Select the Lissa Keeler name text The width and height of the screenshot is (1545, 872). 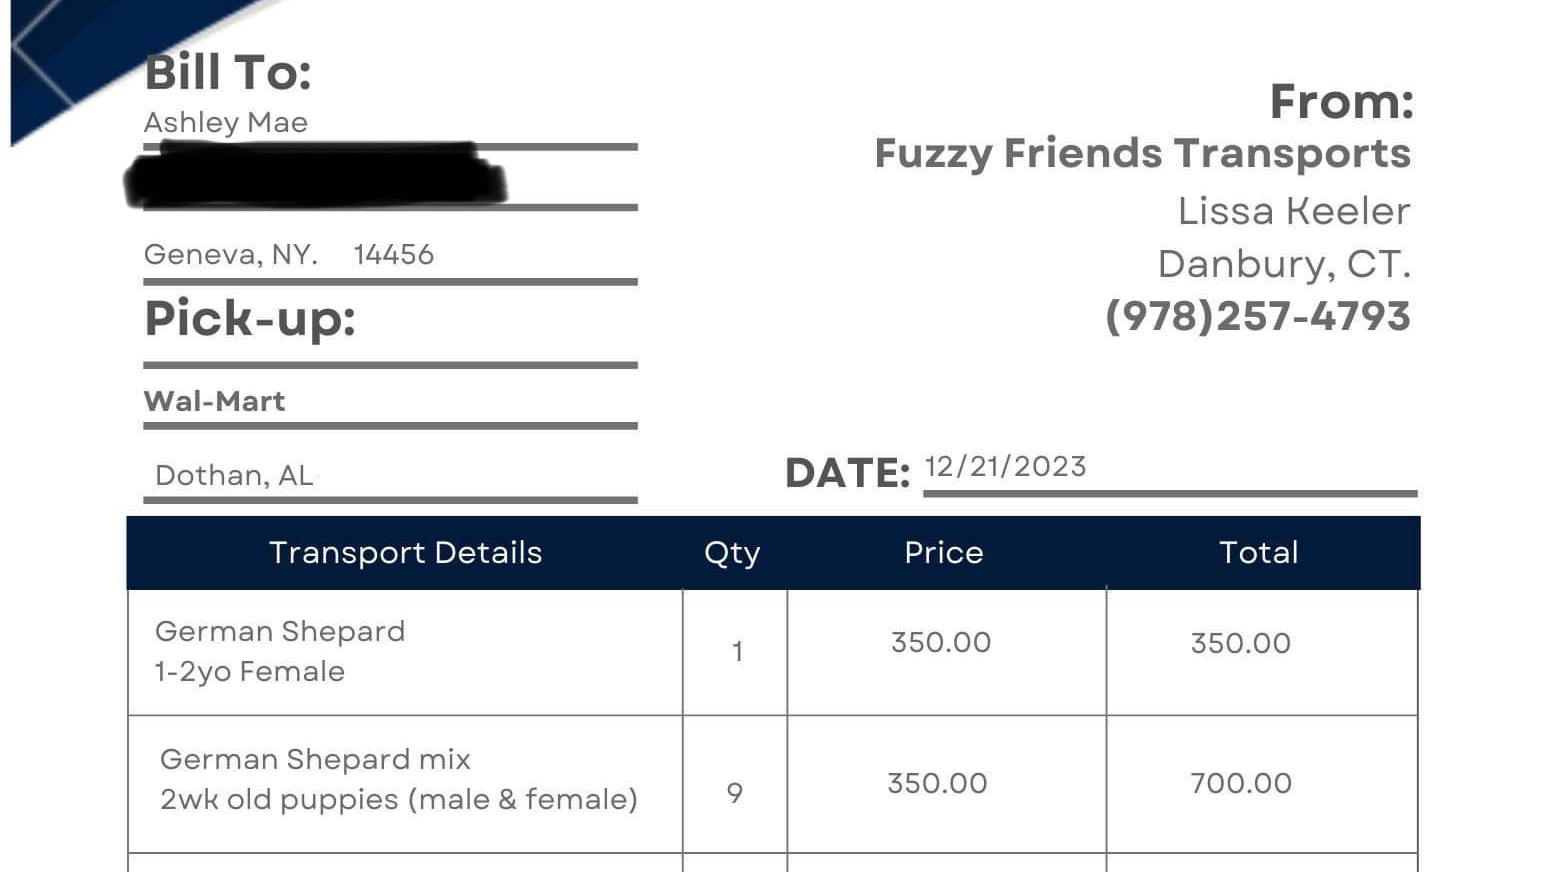coord(1294,211)
